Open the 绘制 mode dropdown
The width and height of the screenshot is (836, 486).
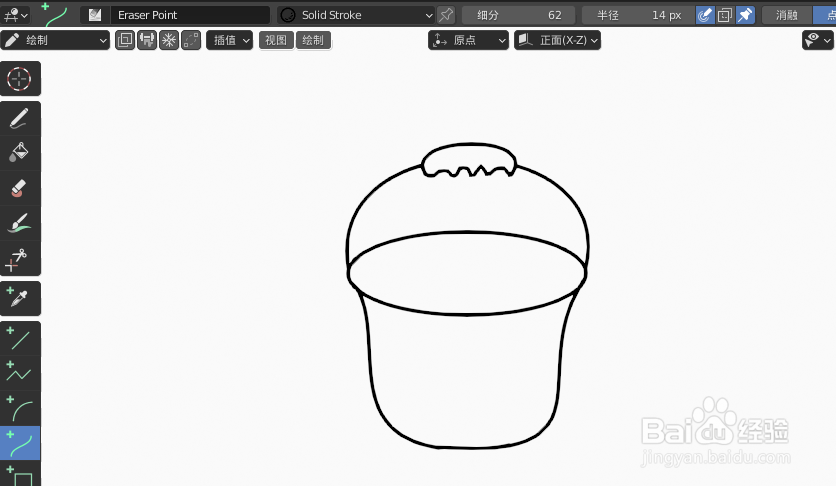[x=55, y=40]
